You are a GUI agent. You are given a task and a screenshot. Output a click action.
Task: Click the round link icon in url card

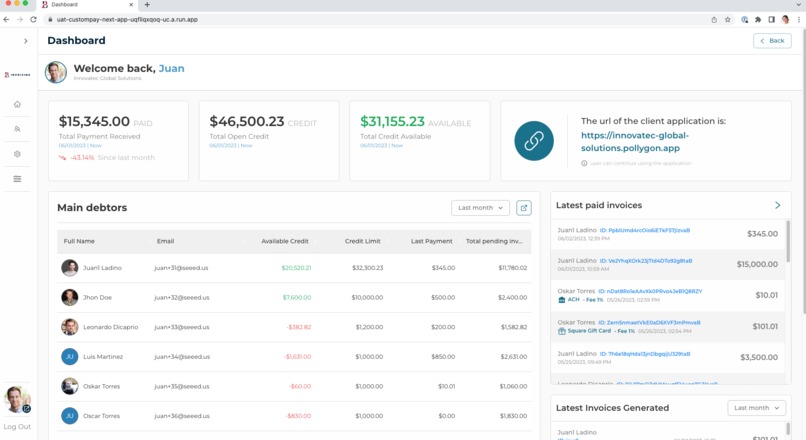tap(534, 141)
